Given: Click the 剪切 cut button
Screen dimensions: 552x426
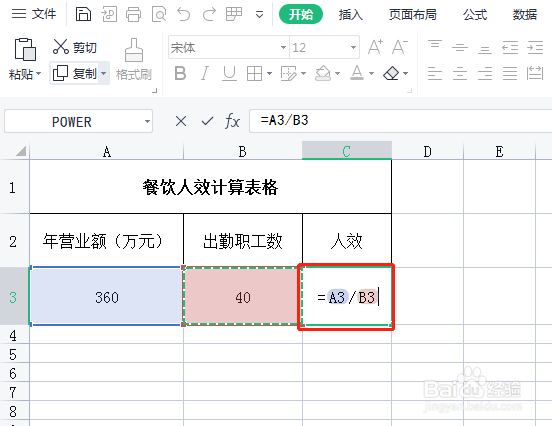Looking at the screenshot, I should tap(75, 47).
